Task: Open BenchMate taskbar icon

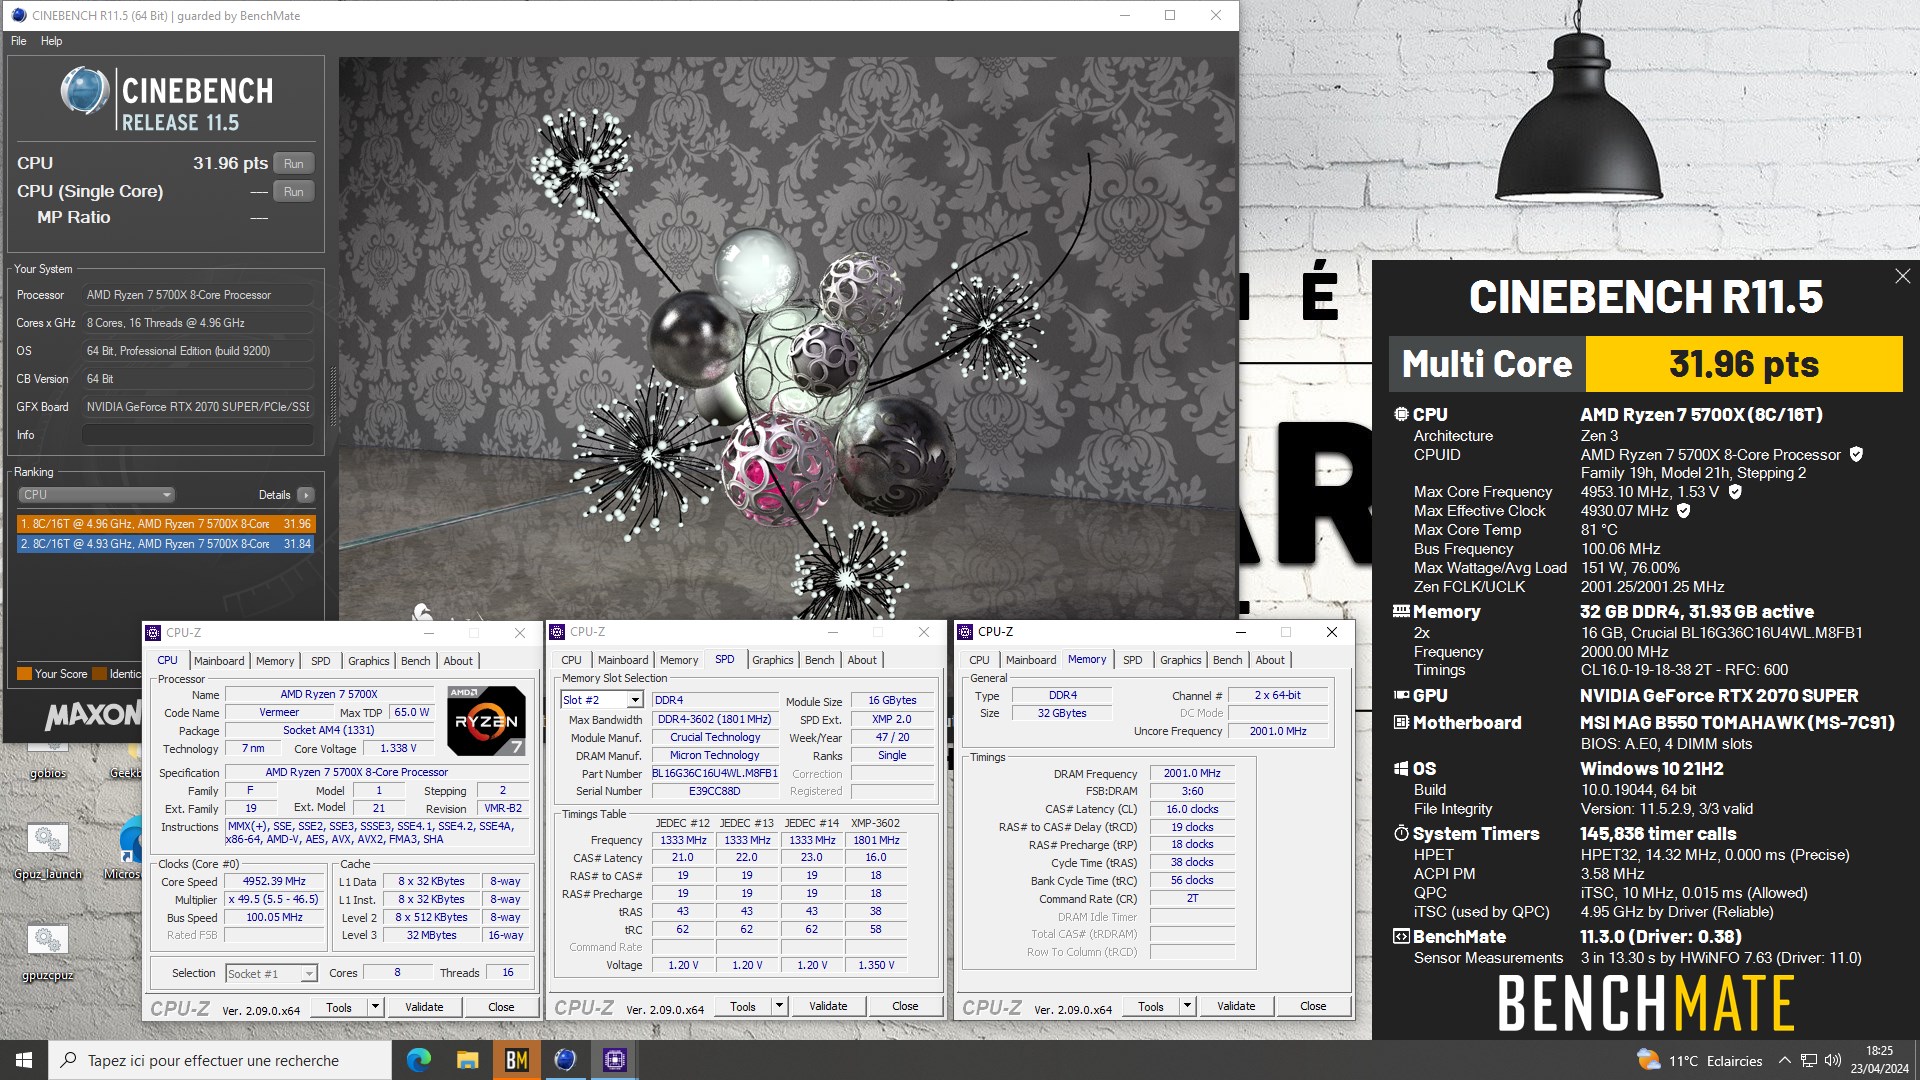Action: (x=517, y=1060)
